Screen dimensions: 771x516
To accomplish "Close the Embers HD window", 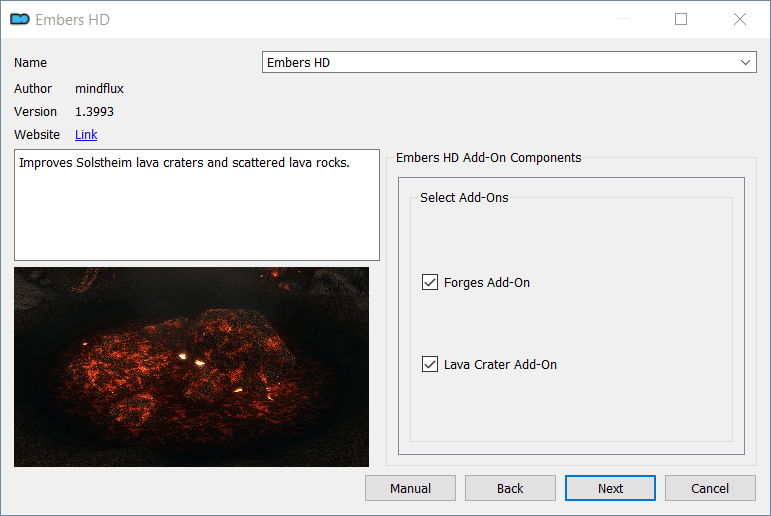I will pos(740,19).
